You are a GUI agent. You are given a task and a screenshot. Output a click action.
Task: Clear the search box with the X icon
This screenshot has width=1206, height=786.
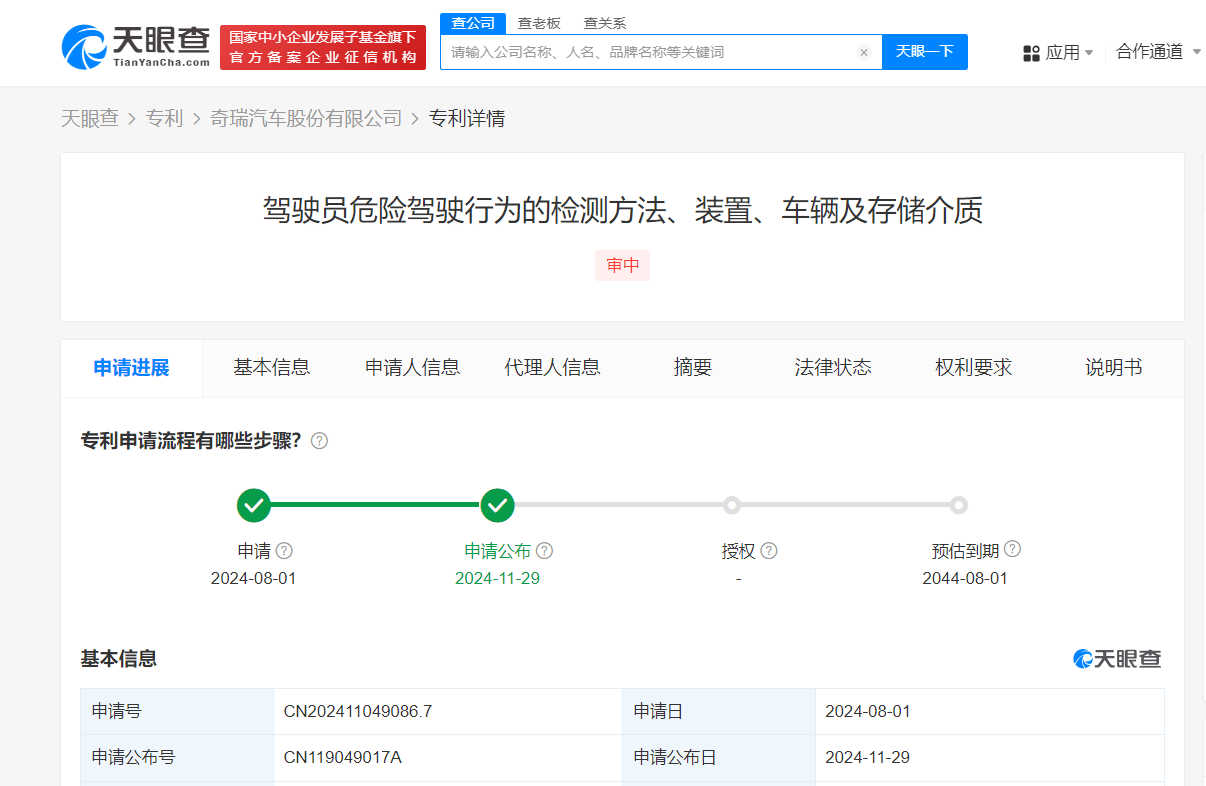point(864,52)
